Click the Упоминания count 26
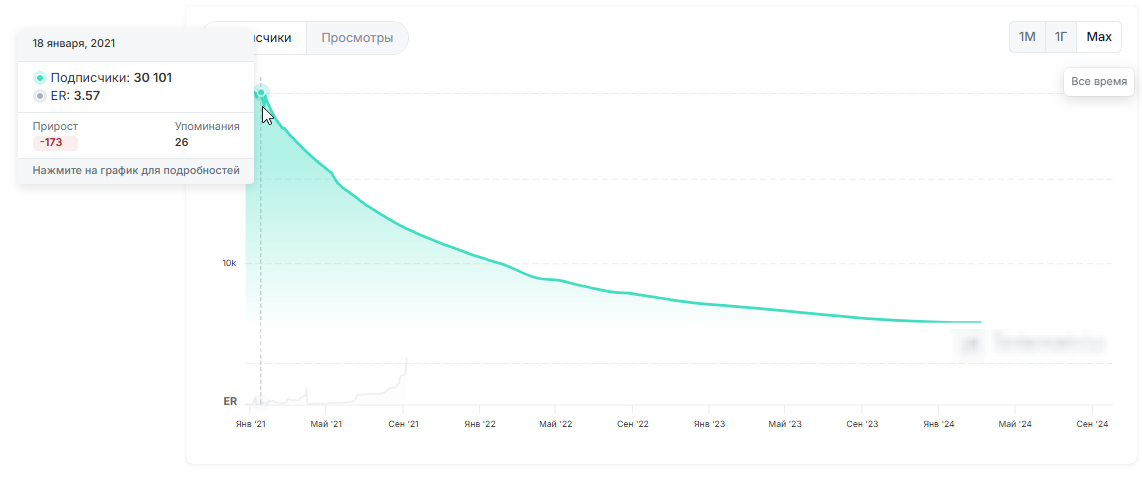The height and width of the screenshot is (481, 1142). pyautogui.click(x=182, y=143)
